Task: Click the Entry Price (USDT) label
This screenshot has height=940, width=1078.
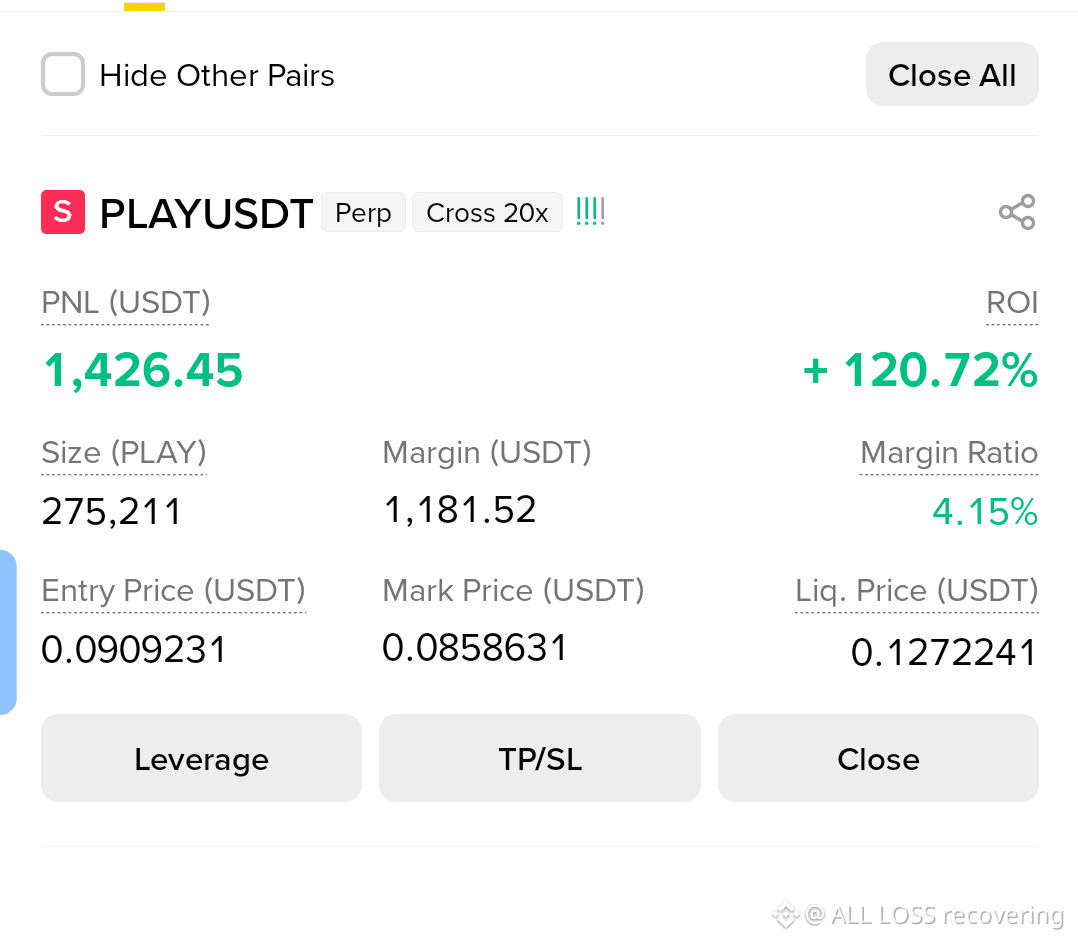Action: 173,591
